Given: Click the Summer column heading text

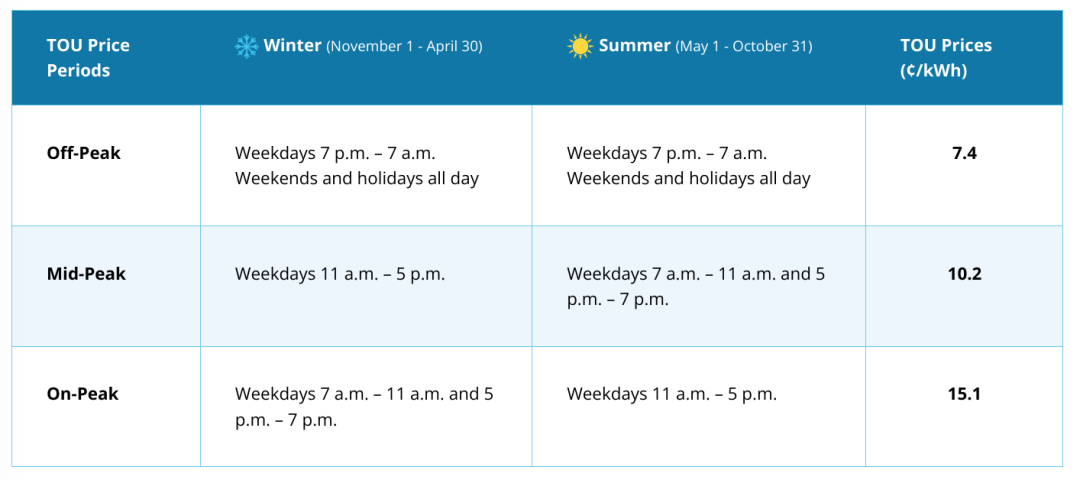Looking at the screenshot, I should [x=634, y=46].
